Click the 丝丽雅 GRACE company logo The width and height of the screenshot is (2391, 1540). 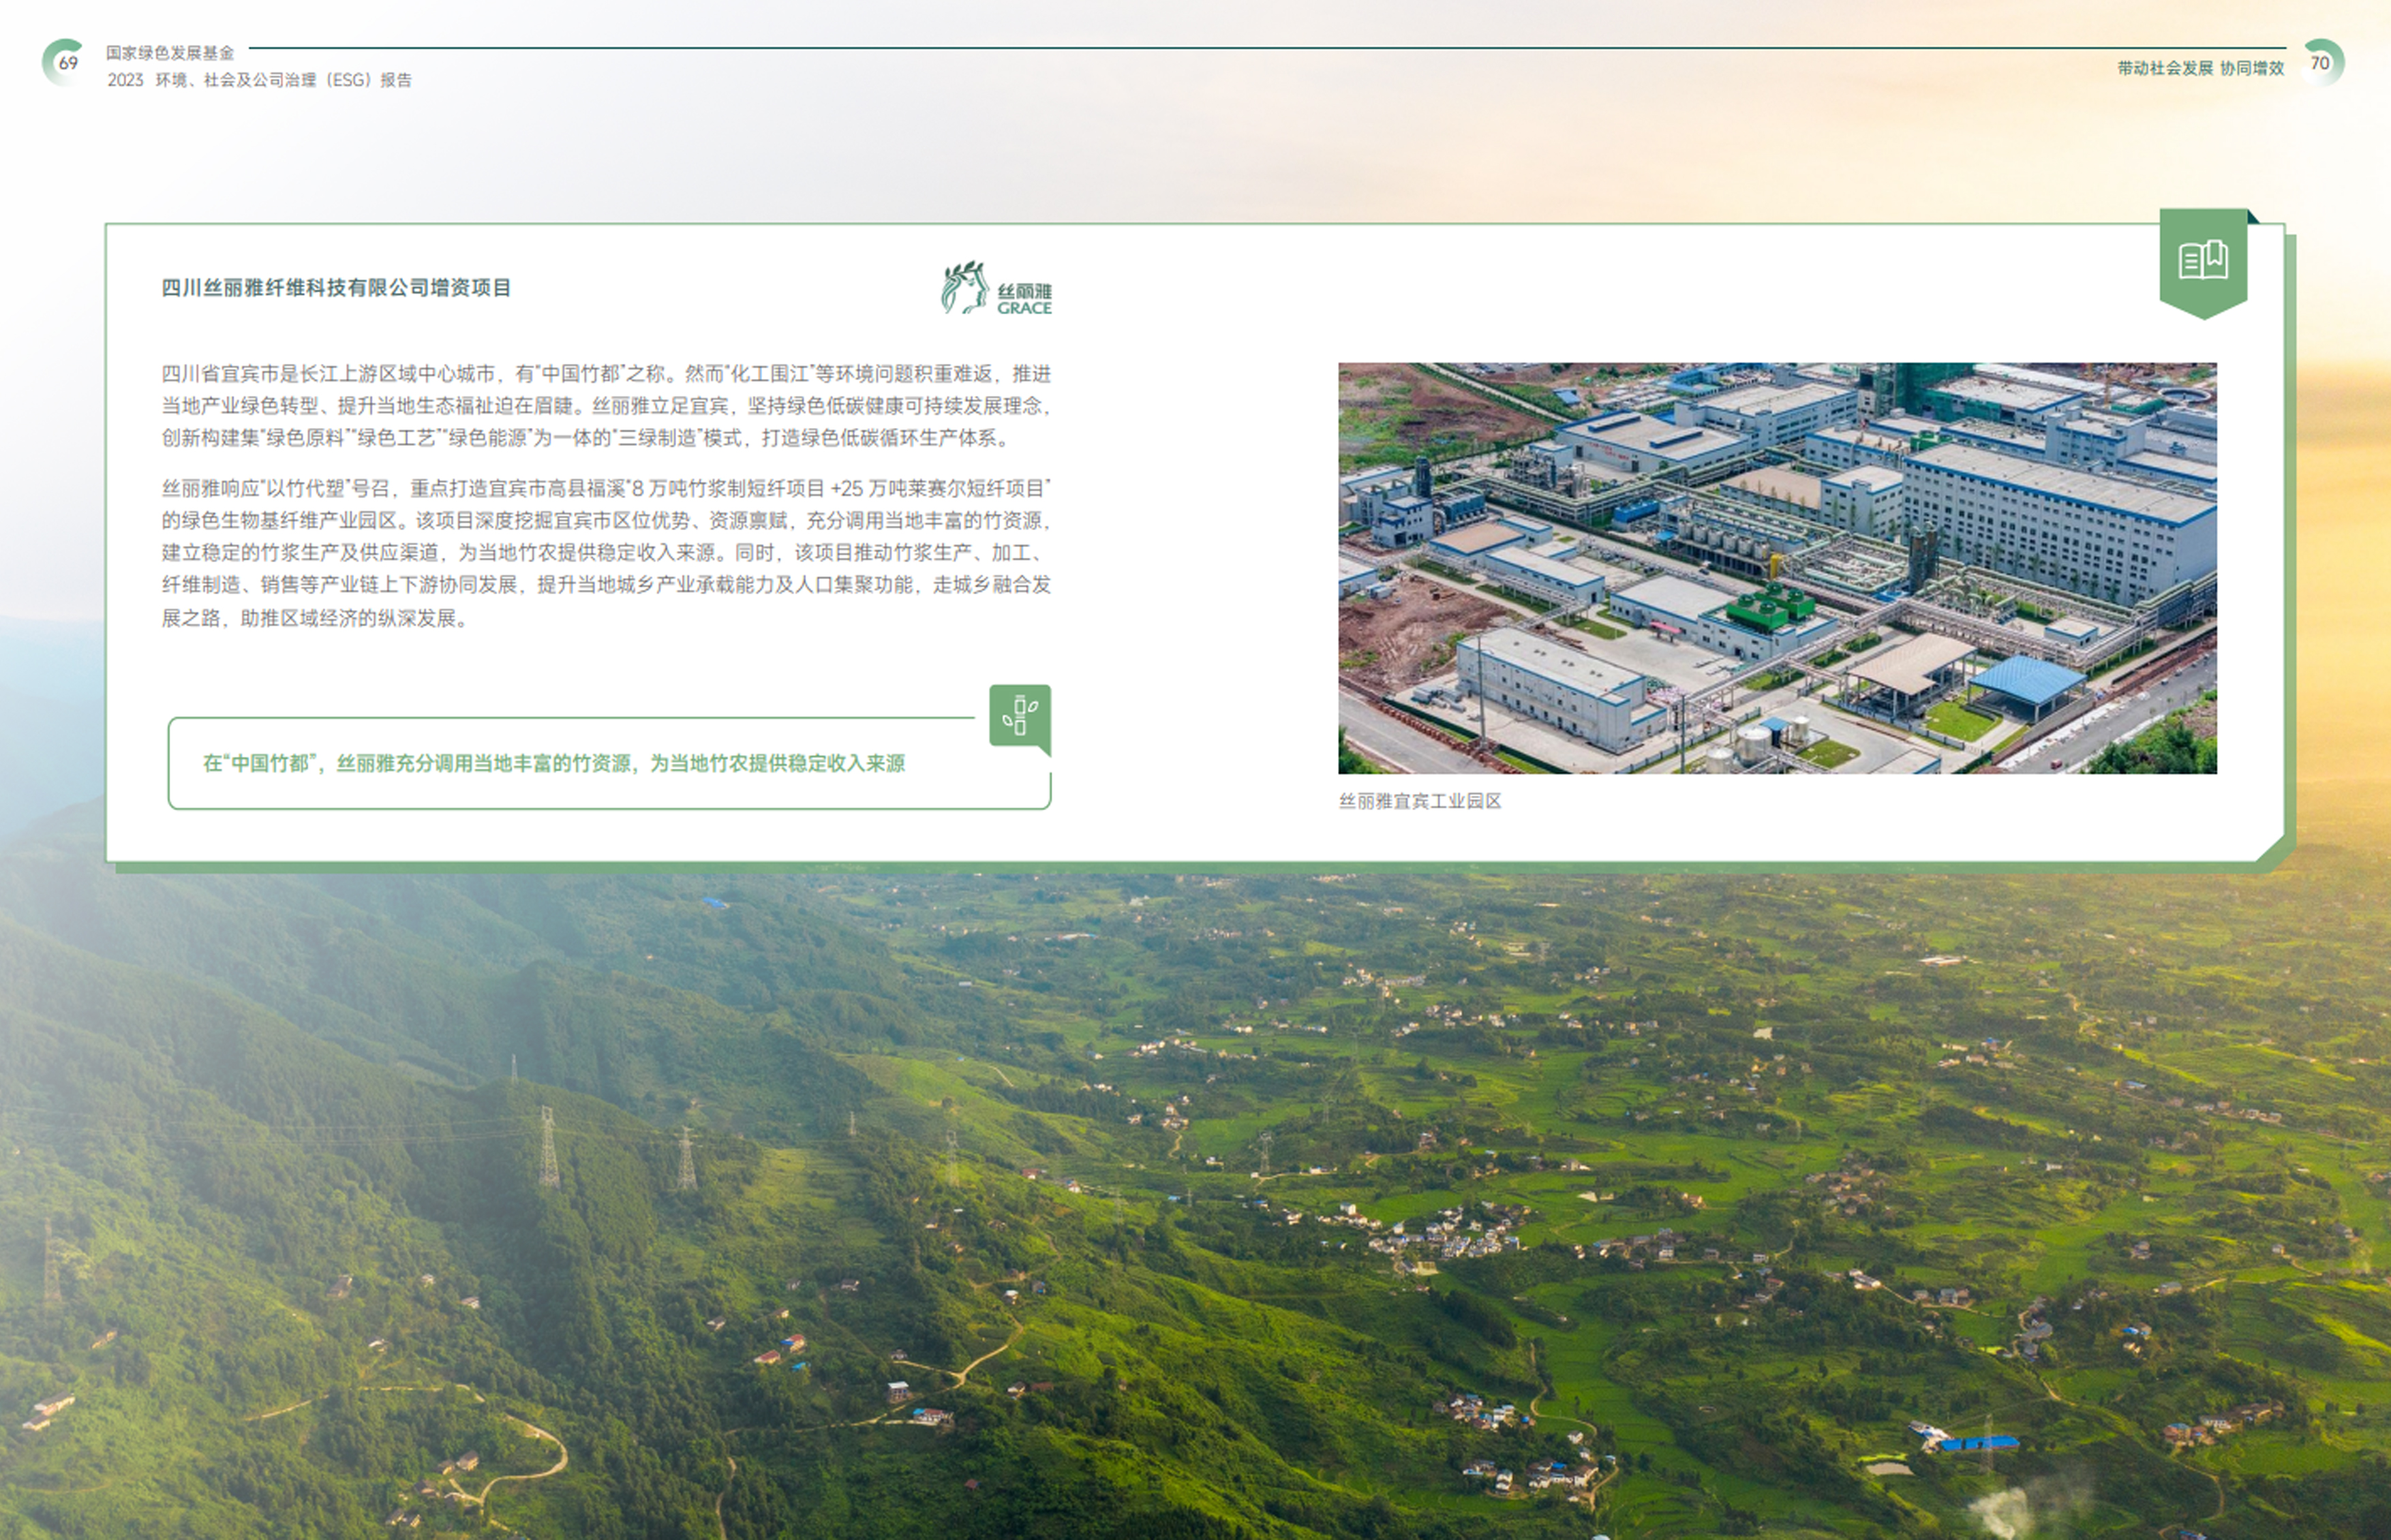click(x=996, y=288)
